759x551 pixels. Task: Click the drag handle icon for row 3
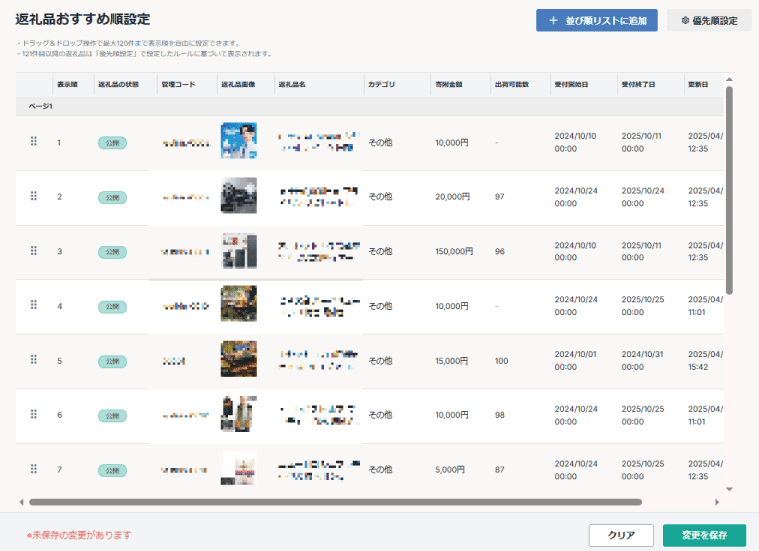coord(34,251)
